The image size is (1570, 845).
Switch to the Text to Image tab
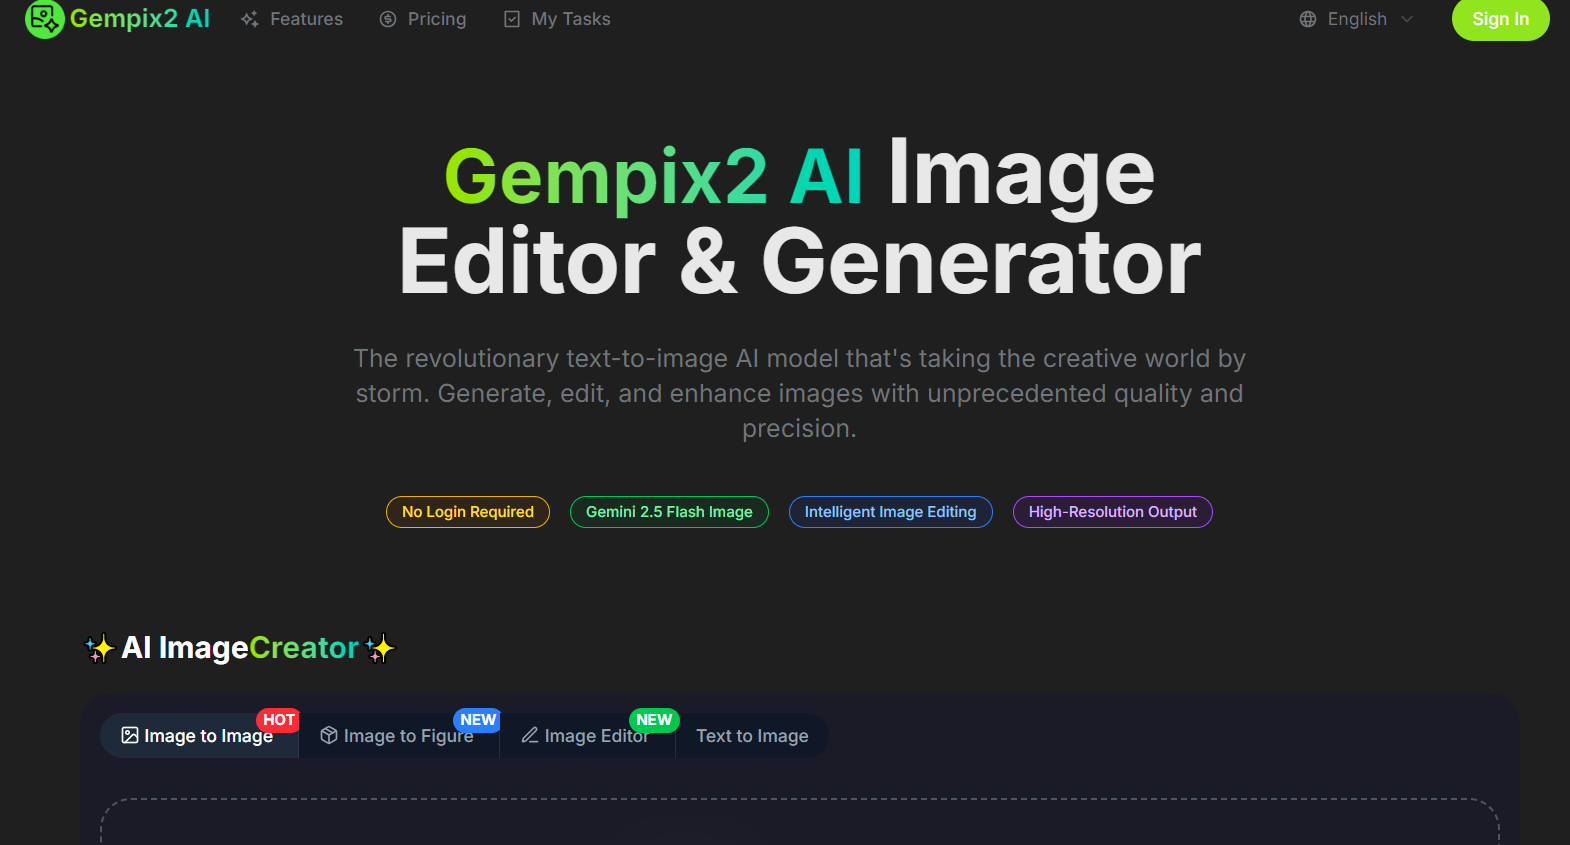tap(752, 736)
